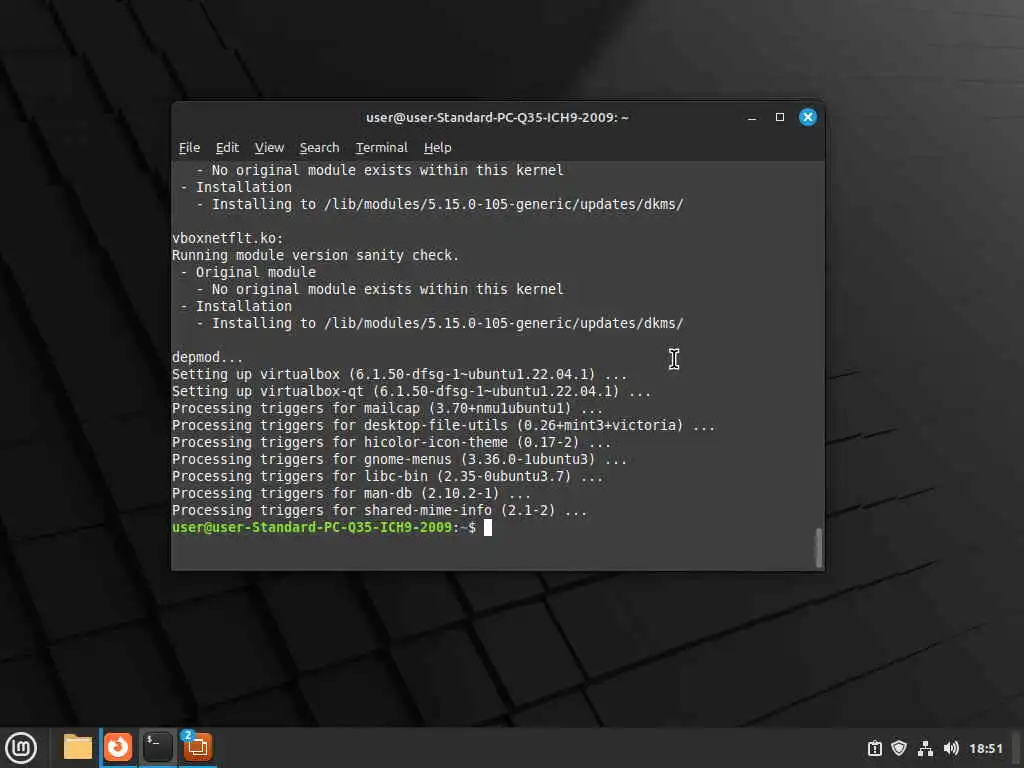Click the Terminal taskbar icon
The image size is (1024, 768).
click(158, 747)
